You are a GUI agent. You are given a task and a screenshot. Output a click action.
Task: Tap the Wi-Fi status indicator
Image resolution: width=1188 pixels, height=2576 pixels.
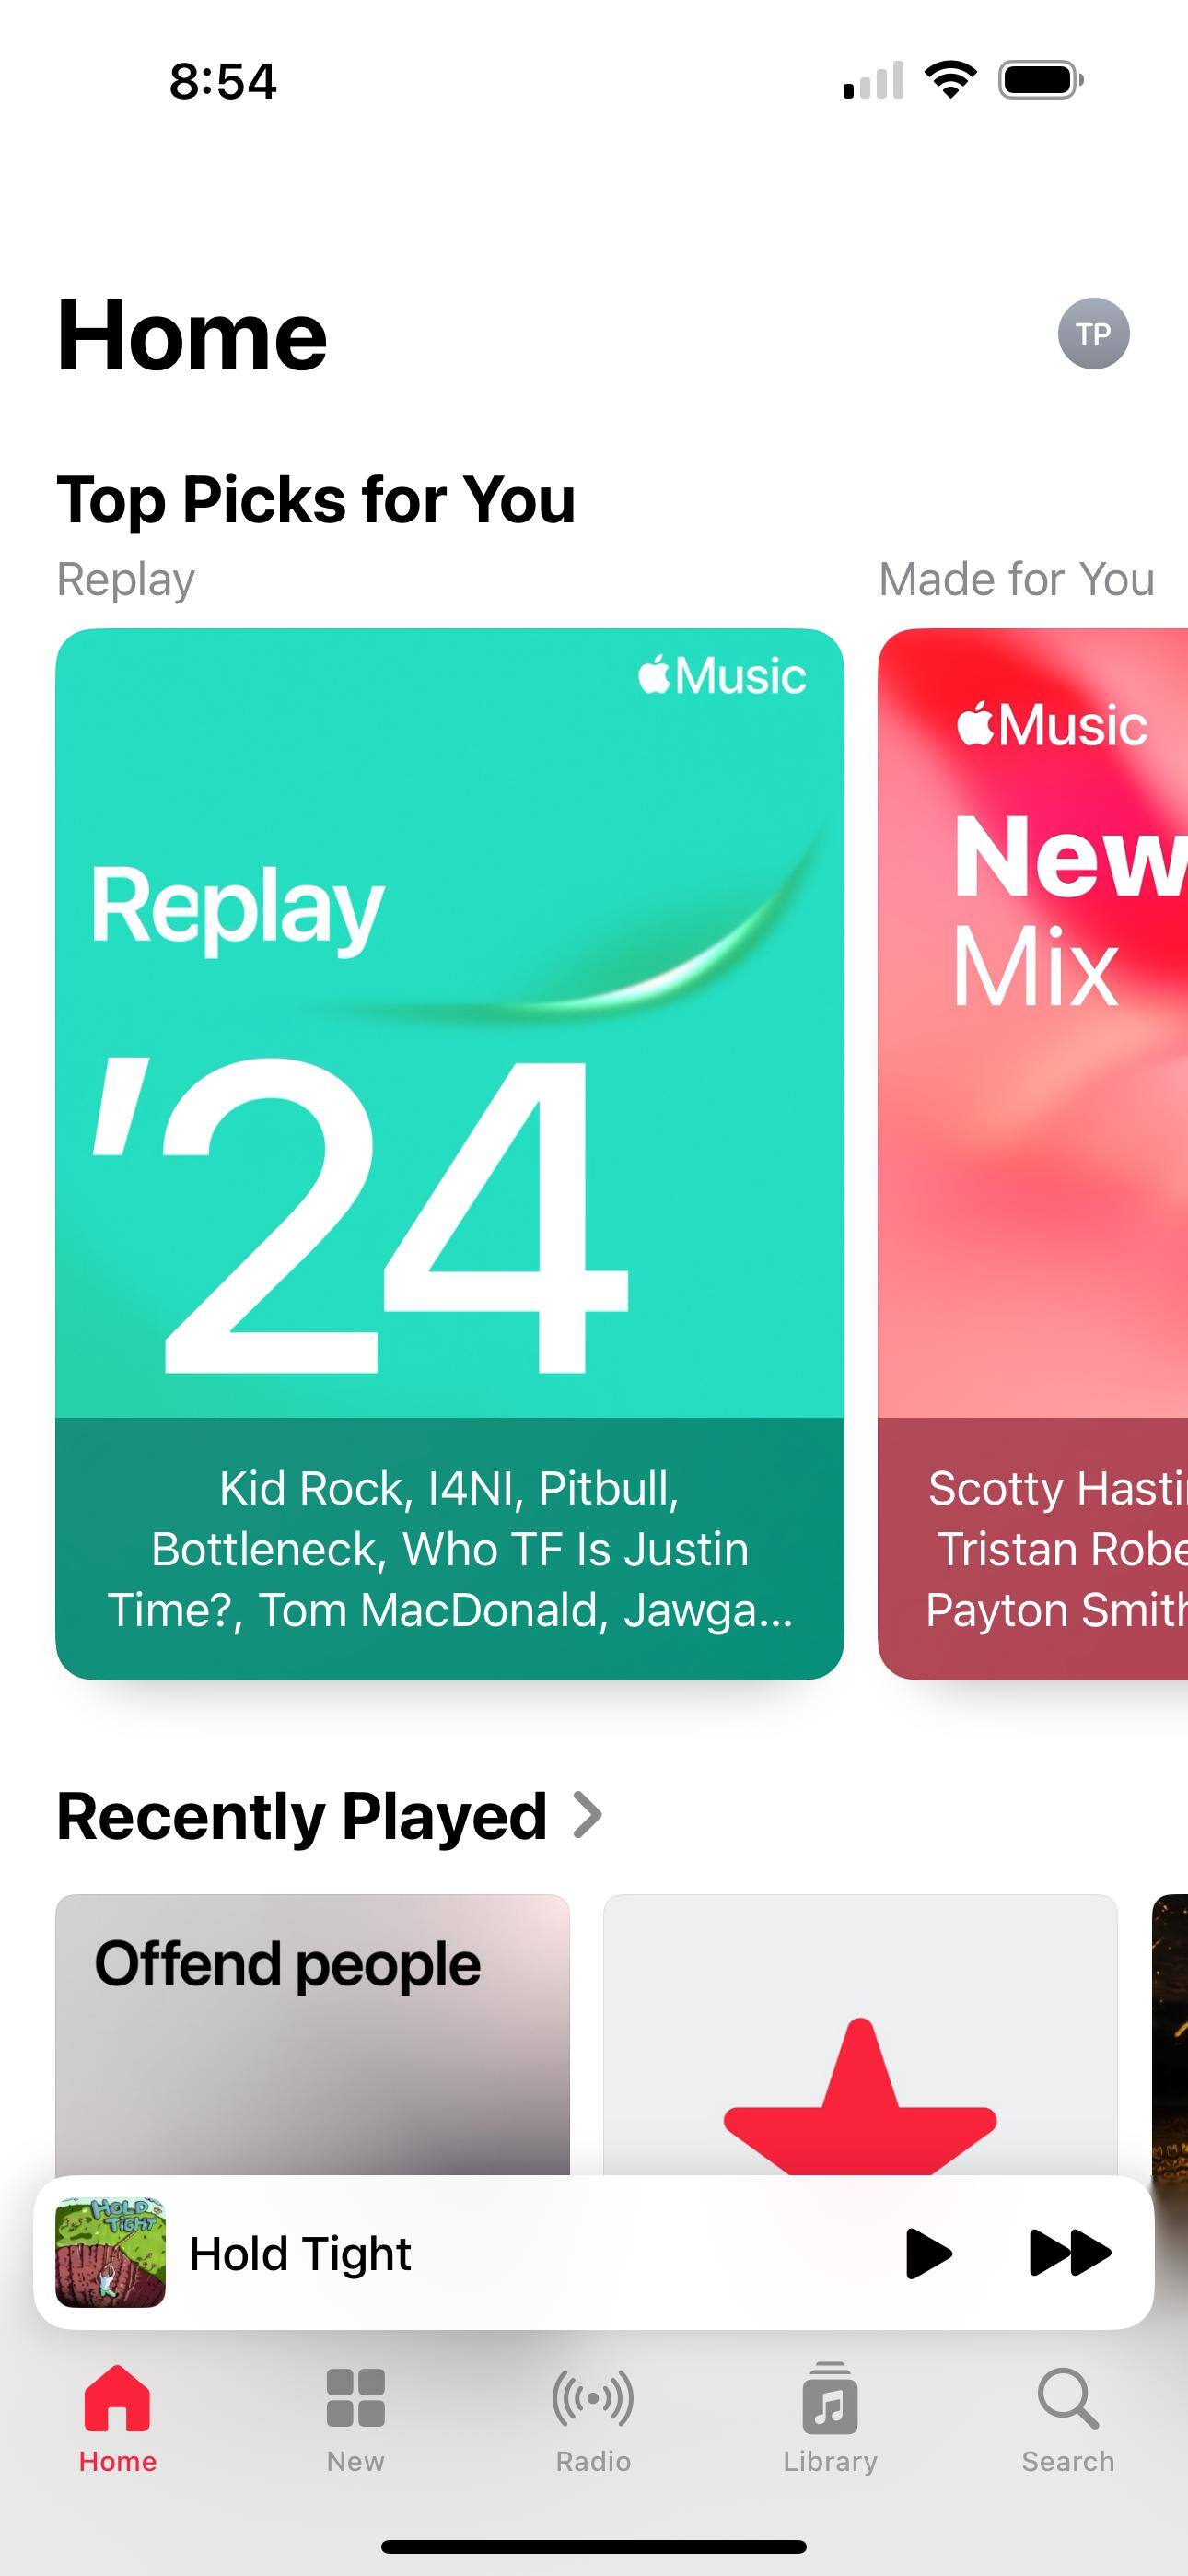point(951,79)
